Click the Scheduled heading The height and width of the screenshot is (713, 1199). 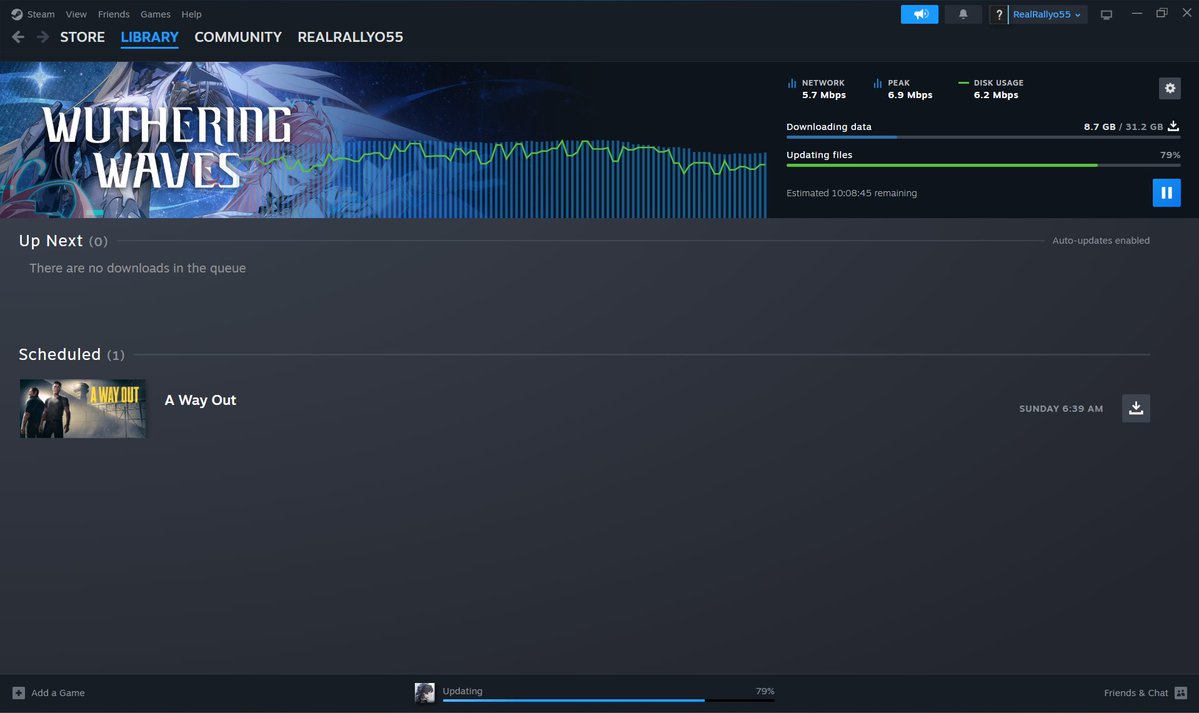(x=60, y=354)
